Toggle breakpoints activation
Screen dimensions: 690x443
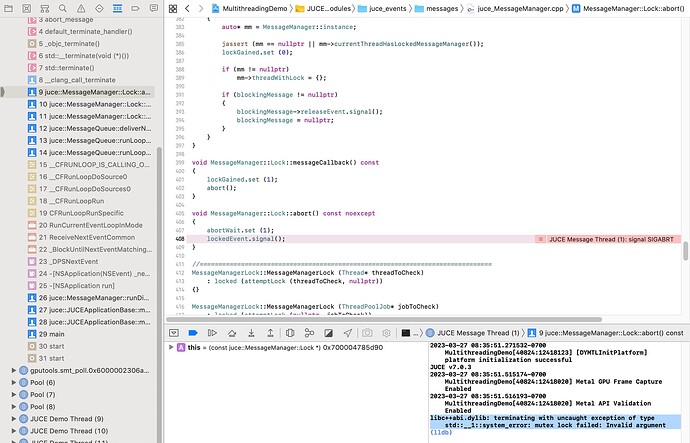coord(193,333)
